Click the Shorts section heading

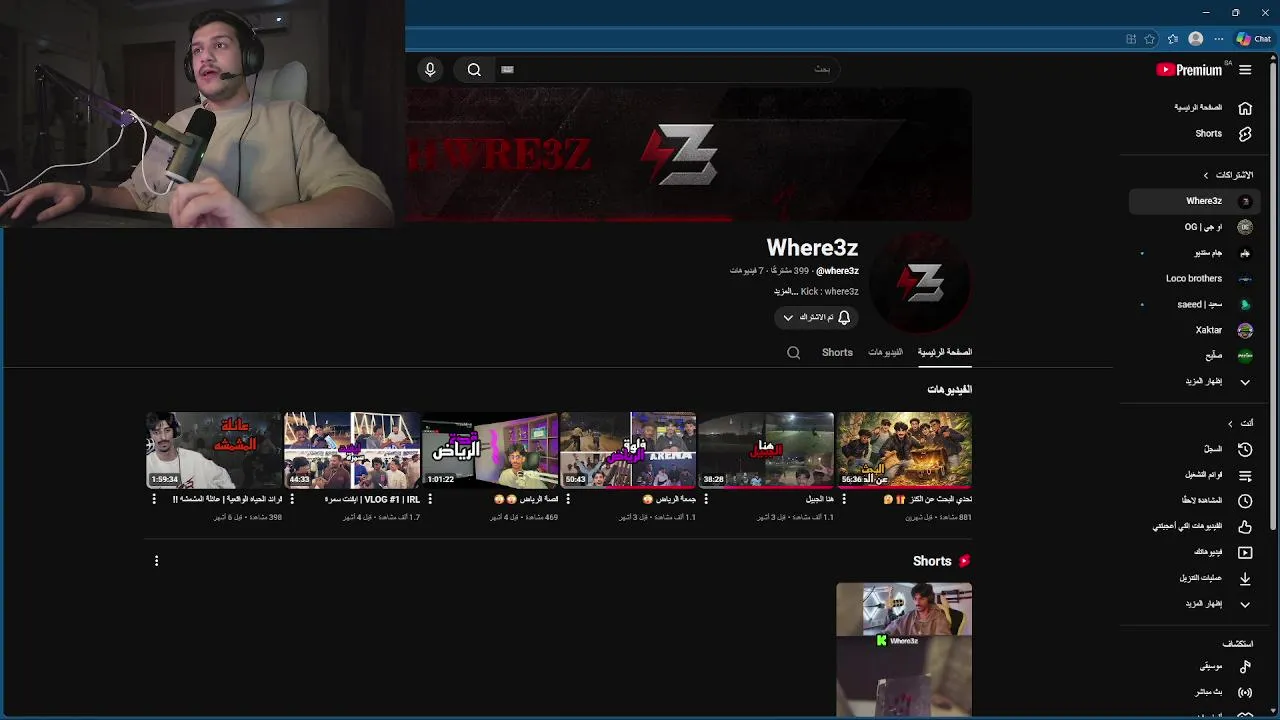(932, 562)
